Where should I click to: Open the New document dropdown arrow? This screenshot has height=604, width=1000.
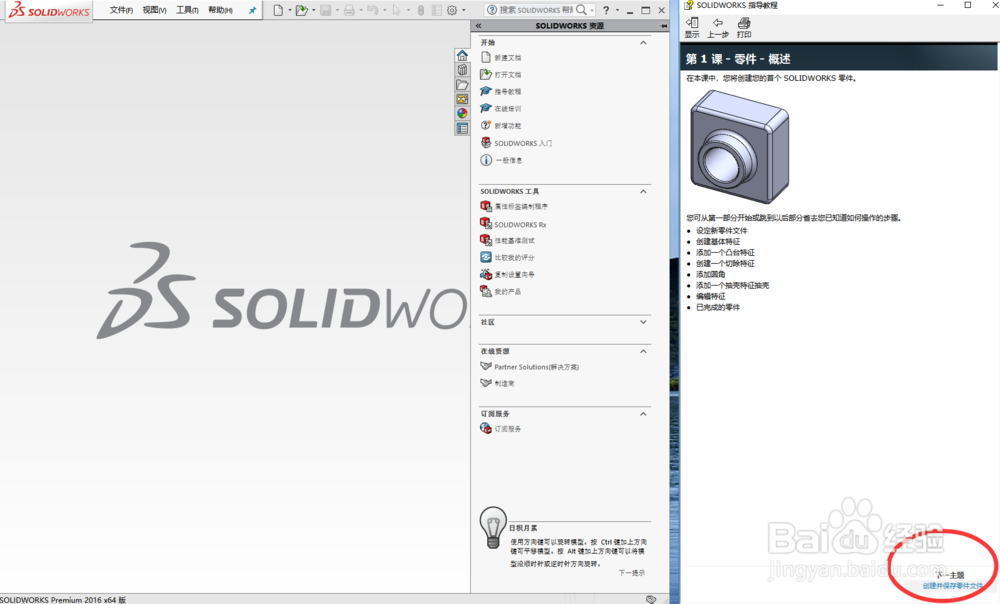290,10
